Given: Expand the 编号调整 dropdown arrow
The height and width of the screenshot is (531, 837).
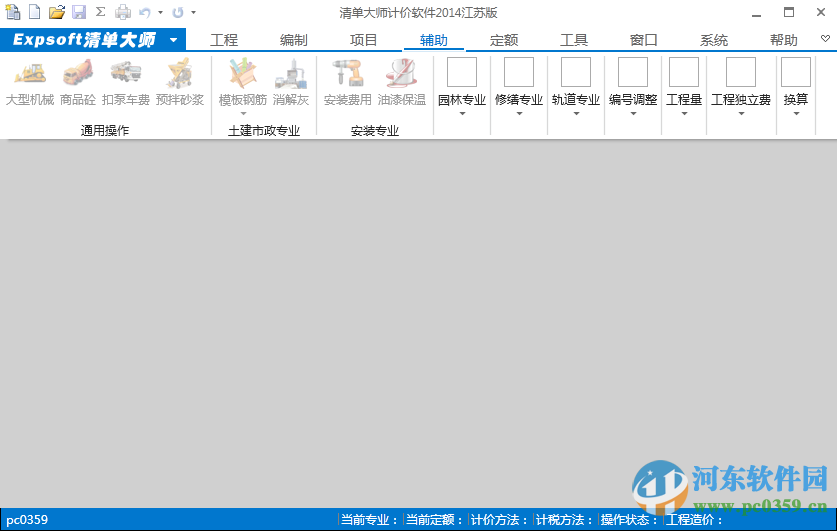Looking at the screenshot, I should [634, 114].
